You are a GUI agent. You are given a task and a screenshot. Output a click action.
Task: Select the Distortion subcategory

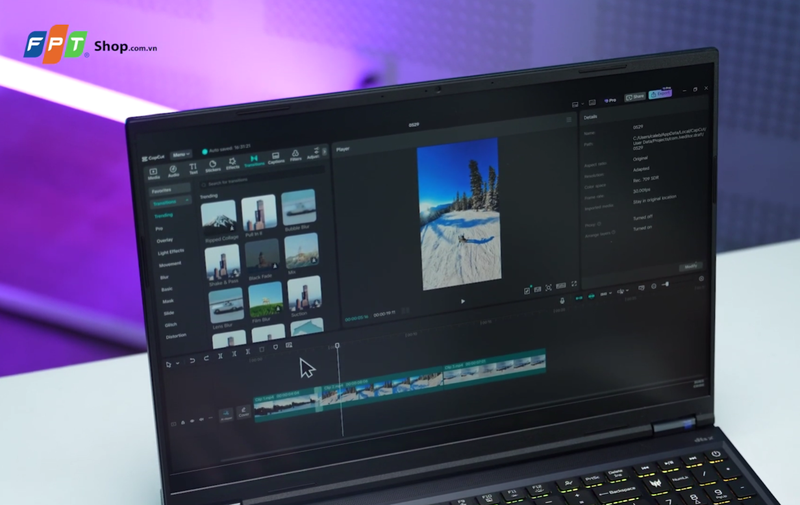tap(176, 336)
